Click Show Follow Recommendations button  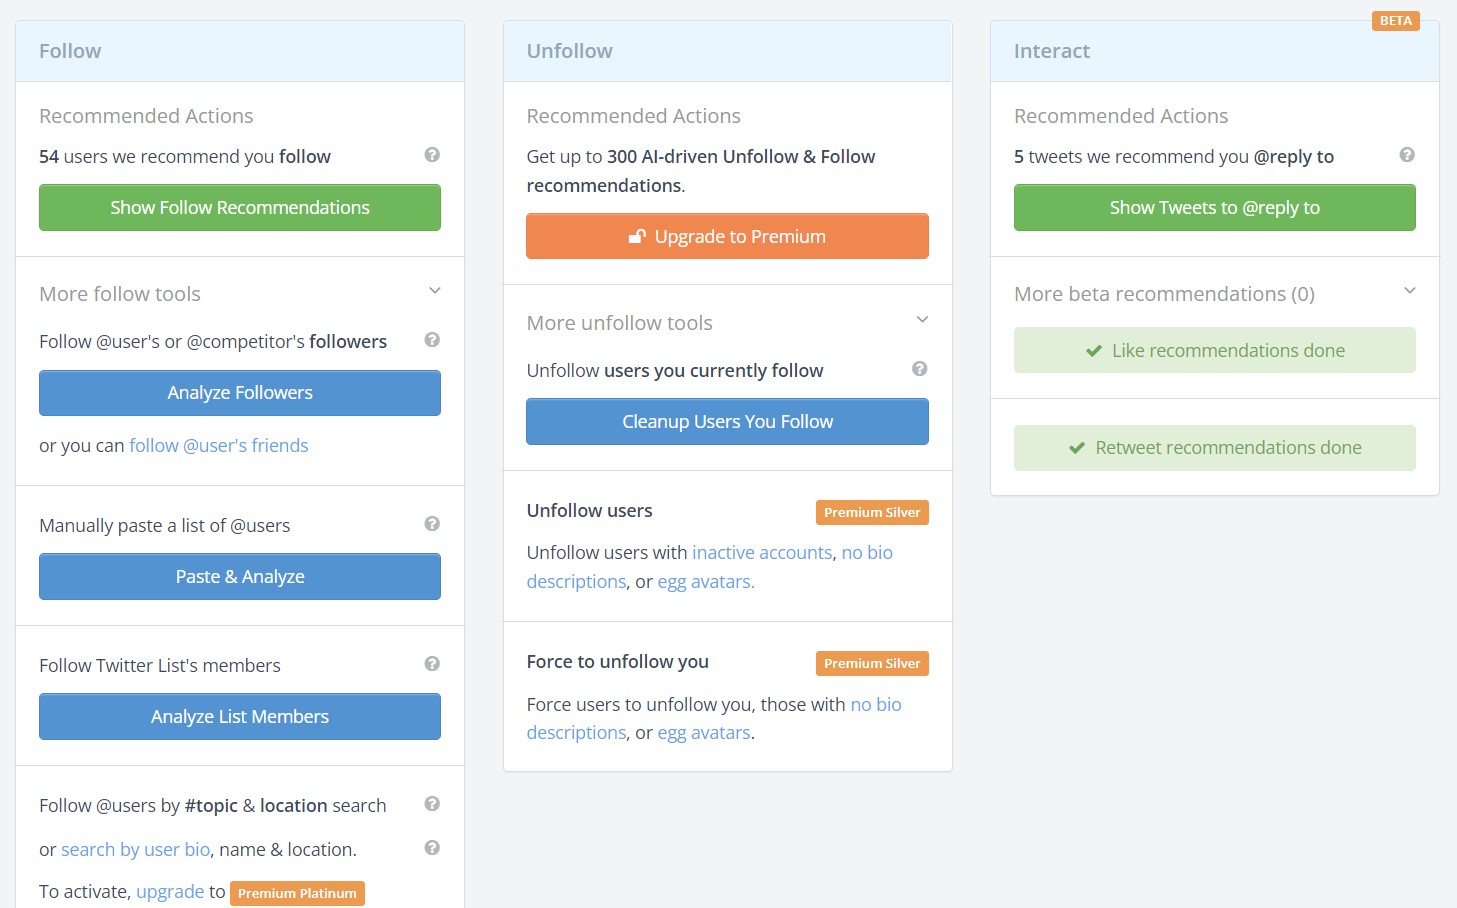click(x=240, y=208)
